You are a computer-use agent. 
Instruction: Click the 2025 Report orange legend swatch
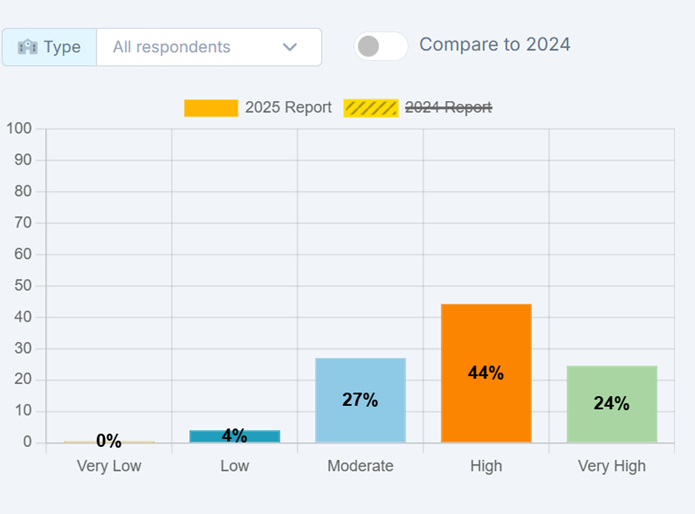210,108
